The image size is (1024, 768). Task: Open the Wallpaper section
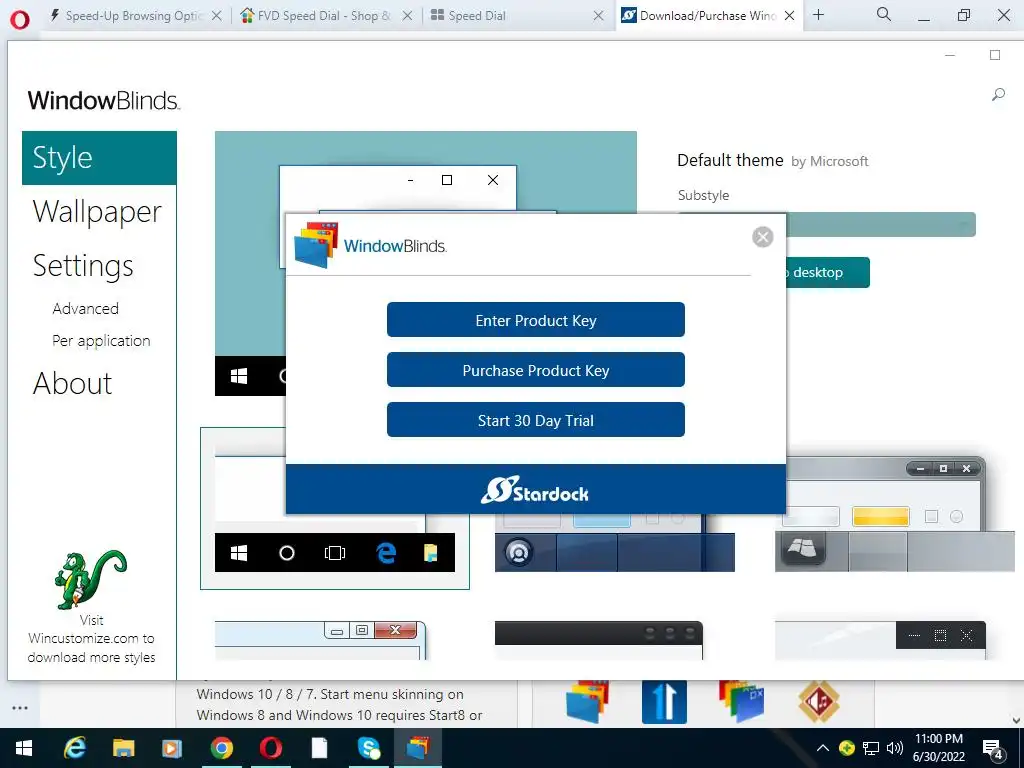coord(97,212)
